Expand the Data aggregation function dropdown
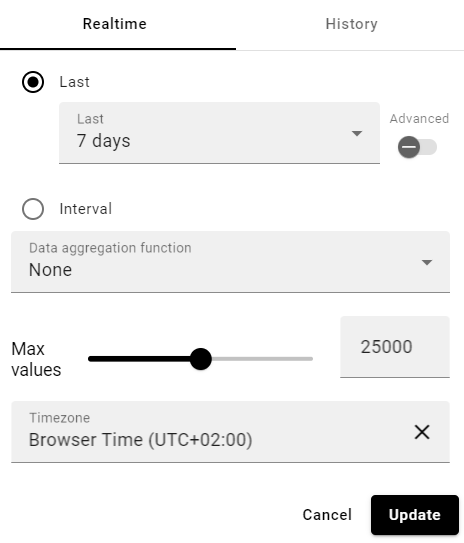The width and height of the screenshot is (464, 543). coord(230,262)
